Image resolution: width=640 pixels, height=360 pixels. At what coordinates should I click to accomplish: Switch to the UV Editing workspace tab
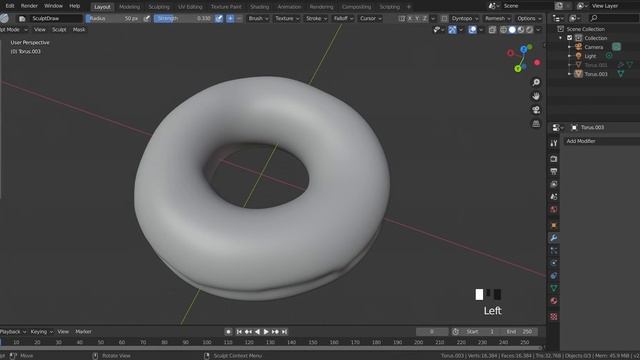point(190,7)
